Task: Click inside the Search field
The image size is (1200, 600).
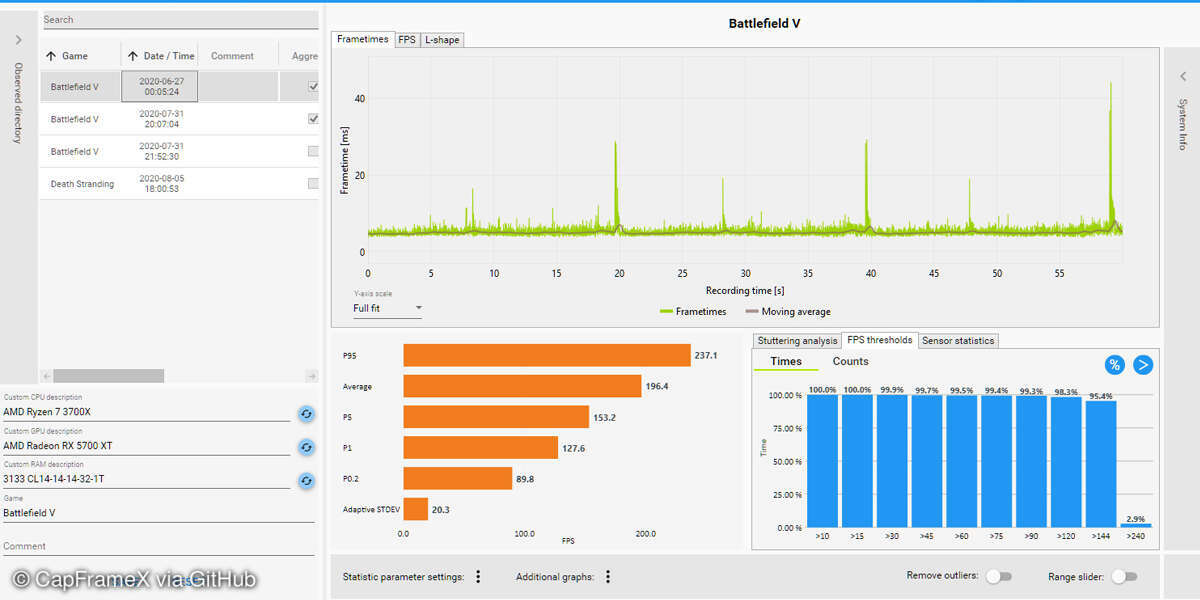Action: click(x=180, y=19)
